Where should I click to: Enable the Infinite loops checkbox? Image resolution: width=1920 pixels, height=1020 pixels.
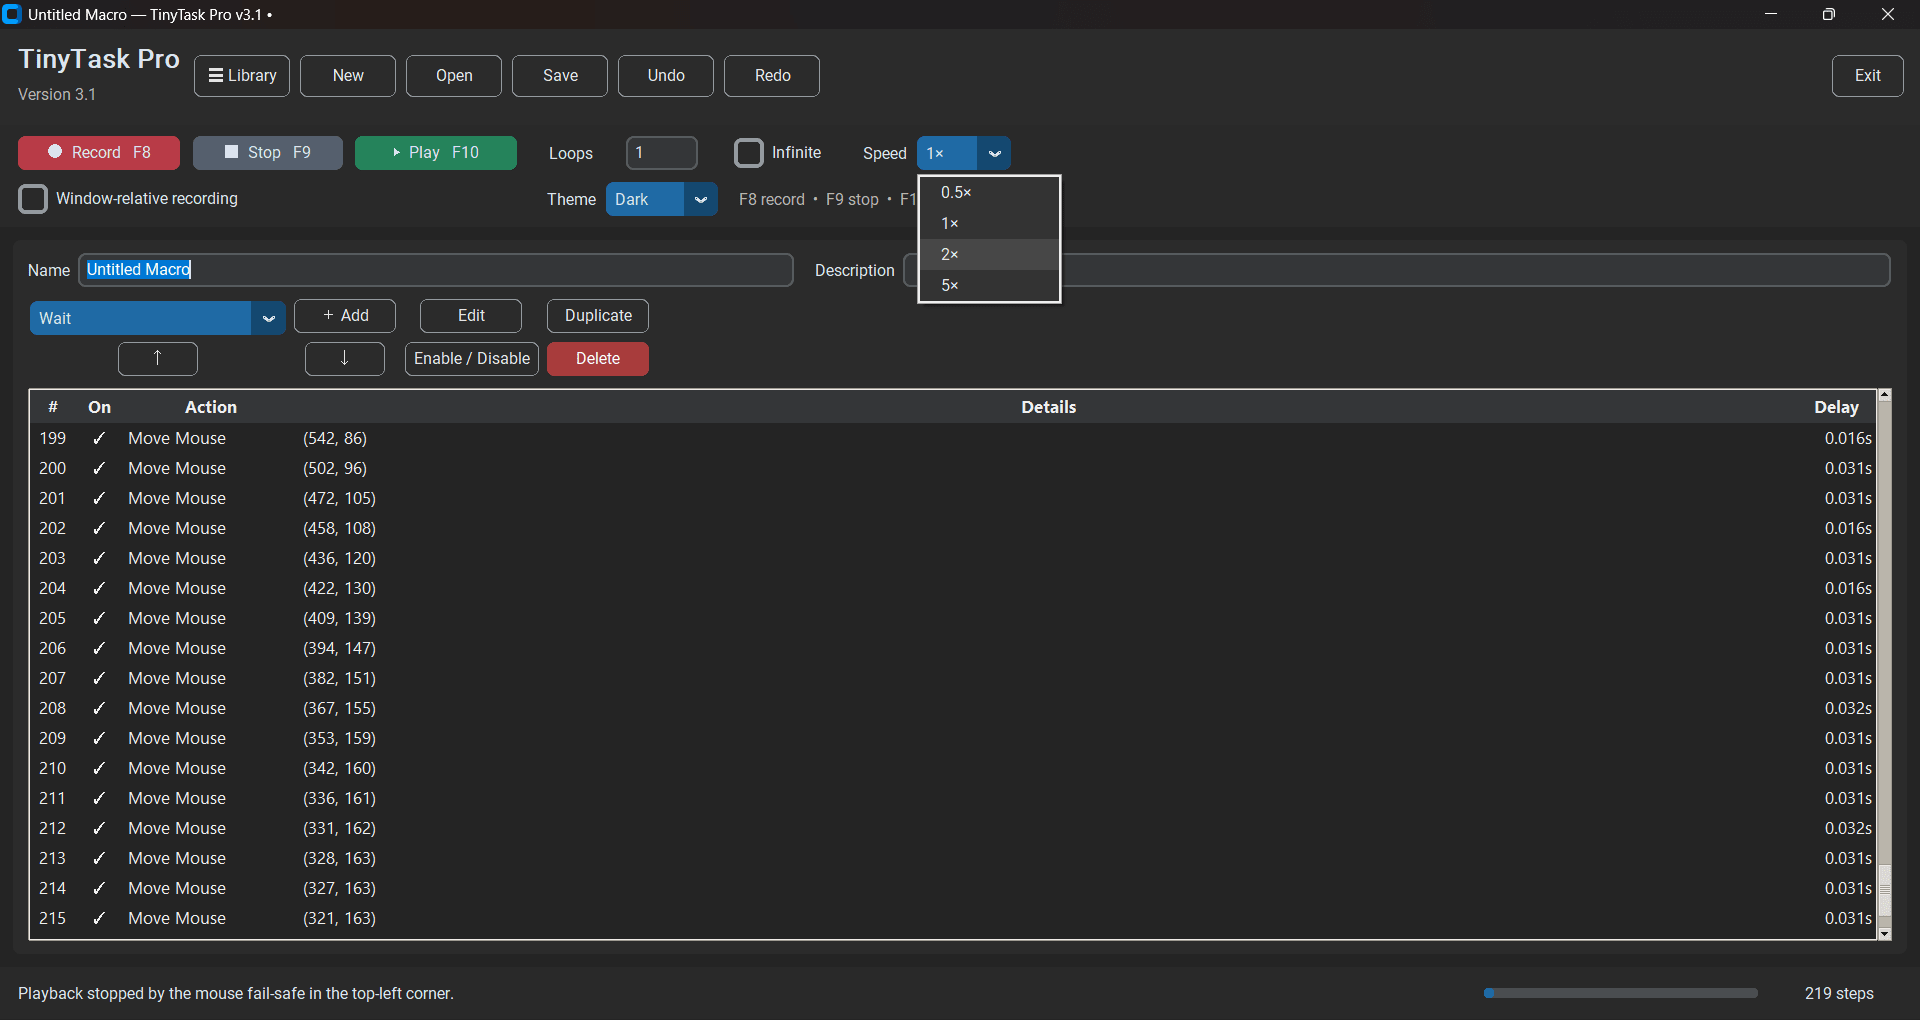pos(749,153)
